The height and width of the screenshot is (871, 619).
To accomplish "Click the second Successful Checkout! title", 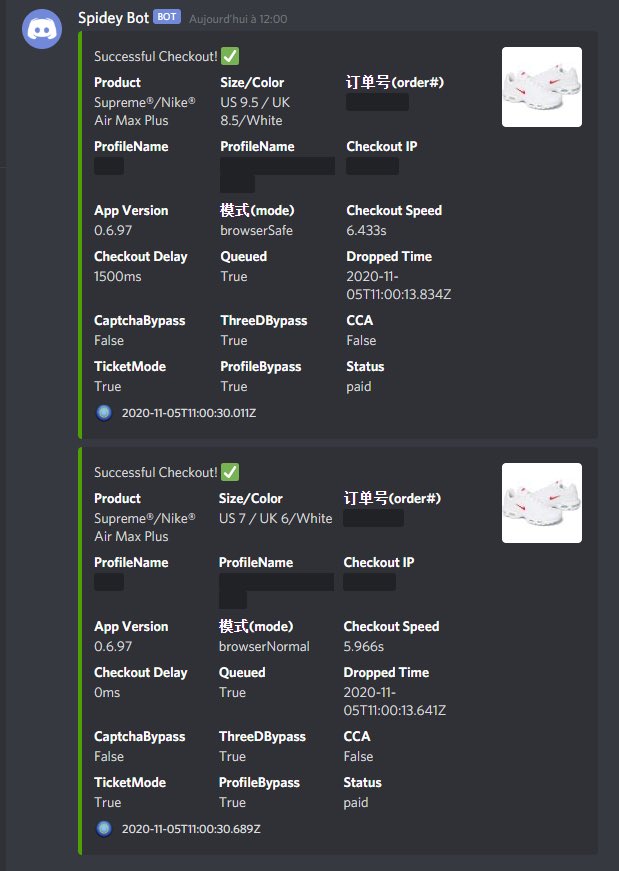I will 156,472.
